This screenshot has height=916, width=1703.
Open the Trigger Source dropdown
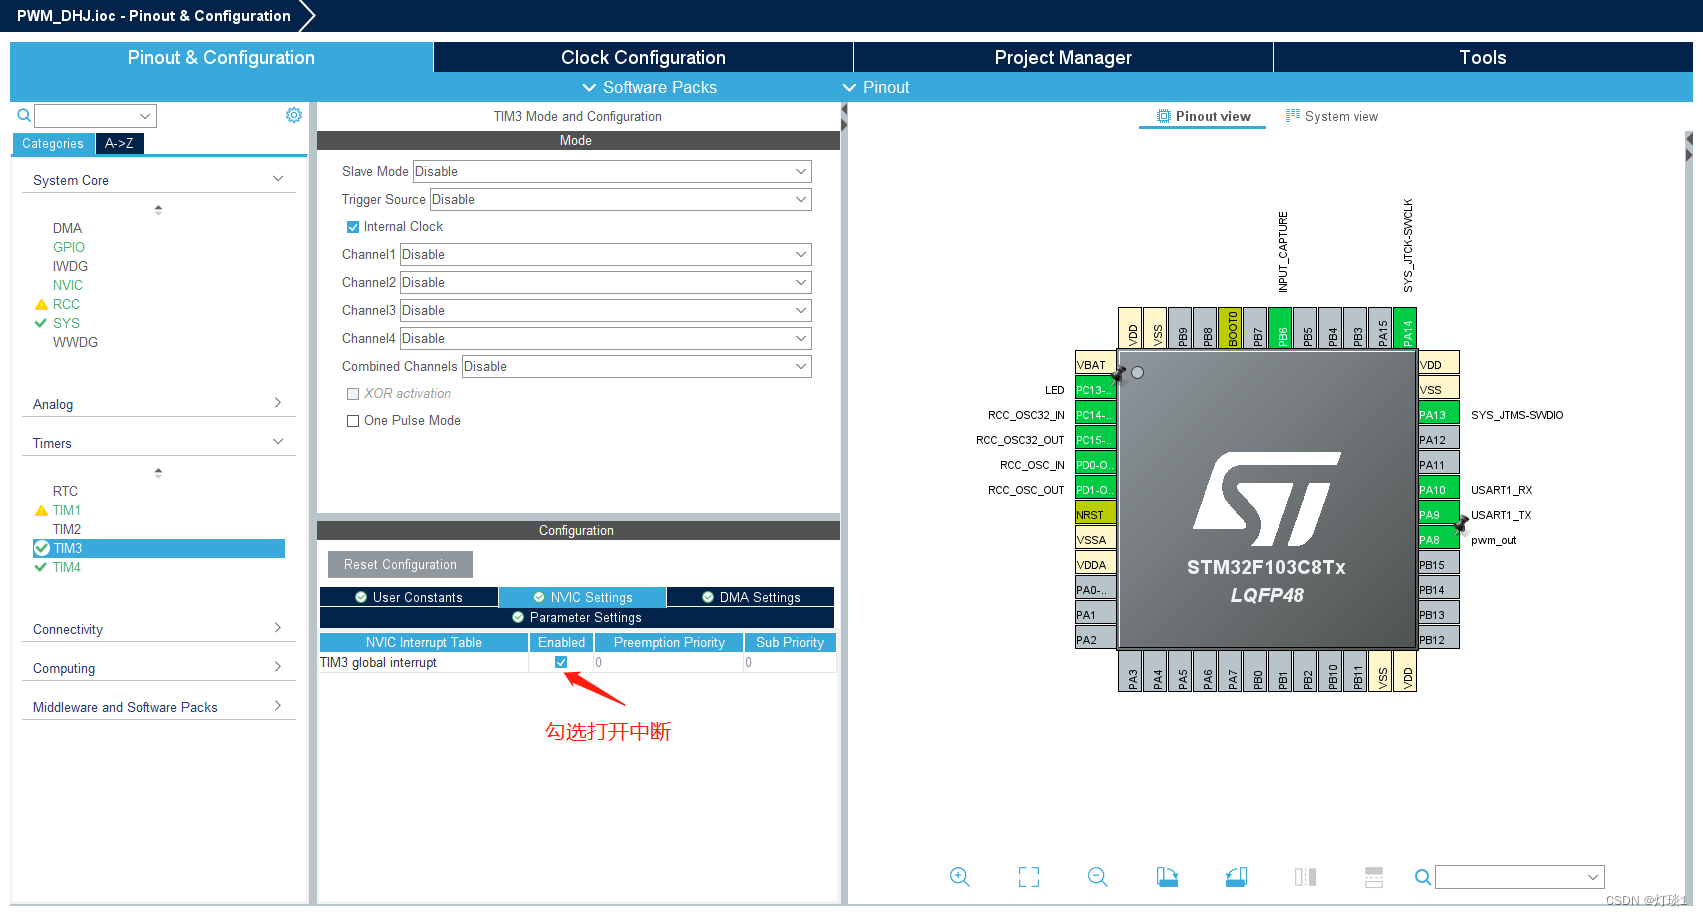(620, 200)
